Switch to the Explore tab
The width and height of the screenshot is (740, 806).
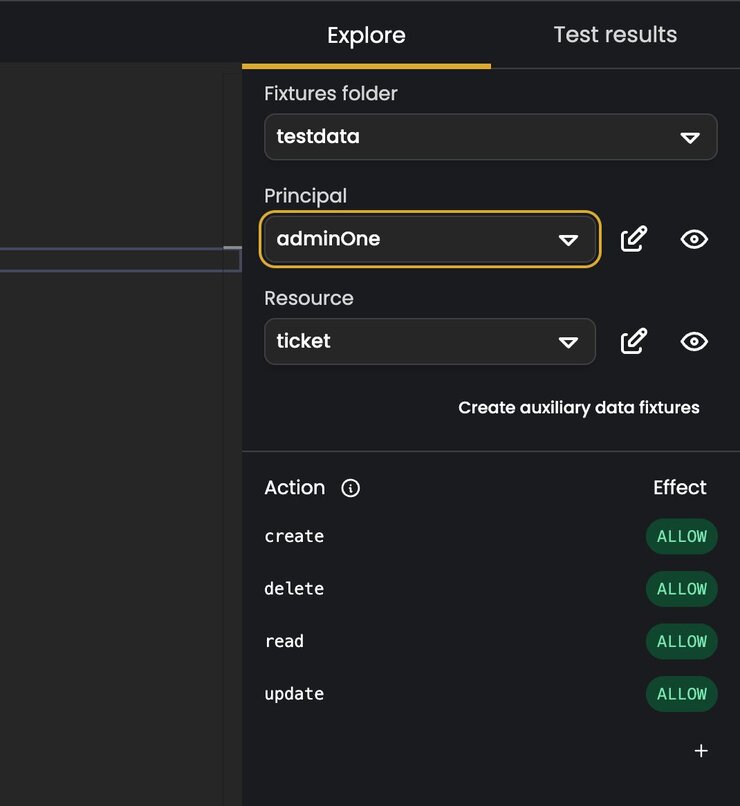366,35
